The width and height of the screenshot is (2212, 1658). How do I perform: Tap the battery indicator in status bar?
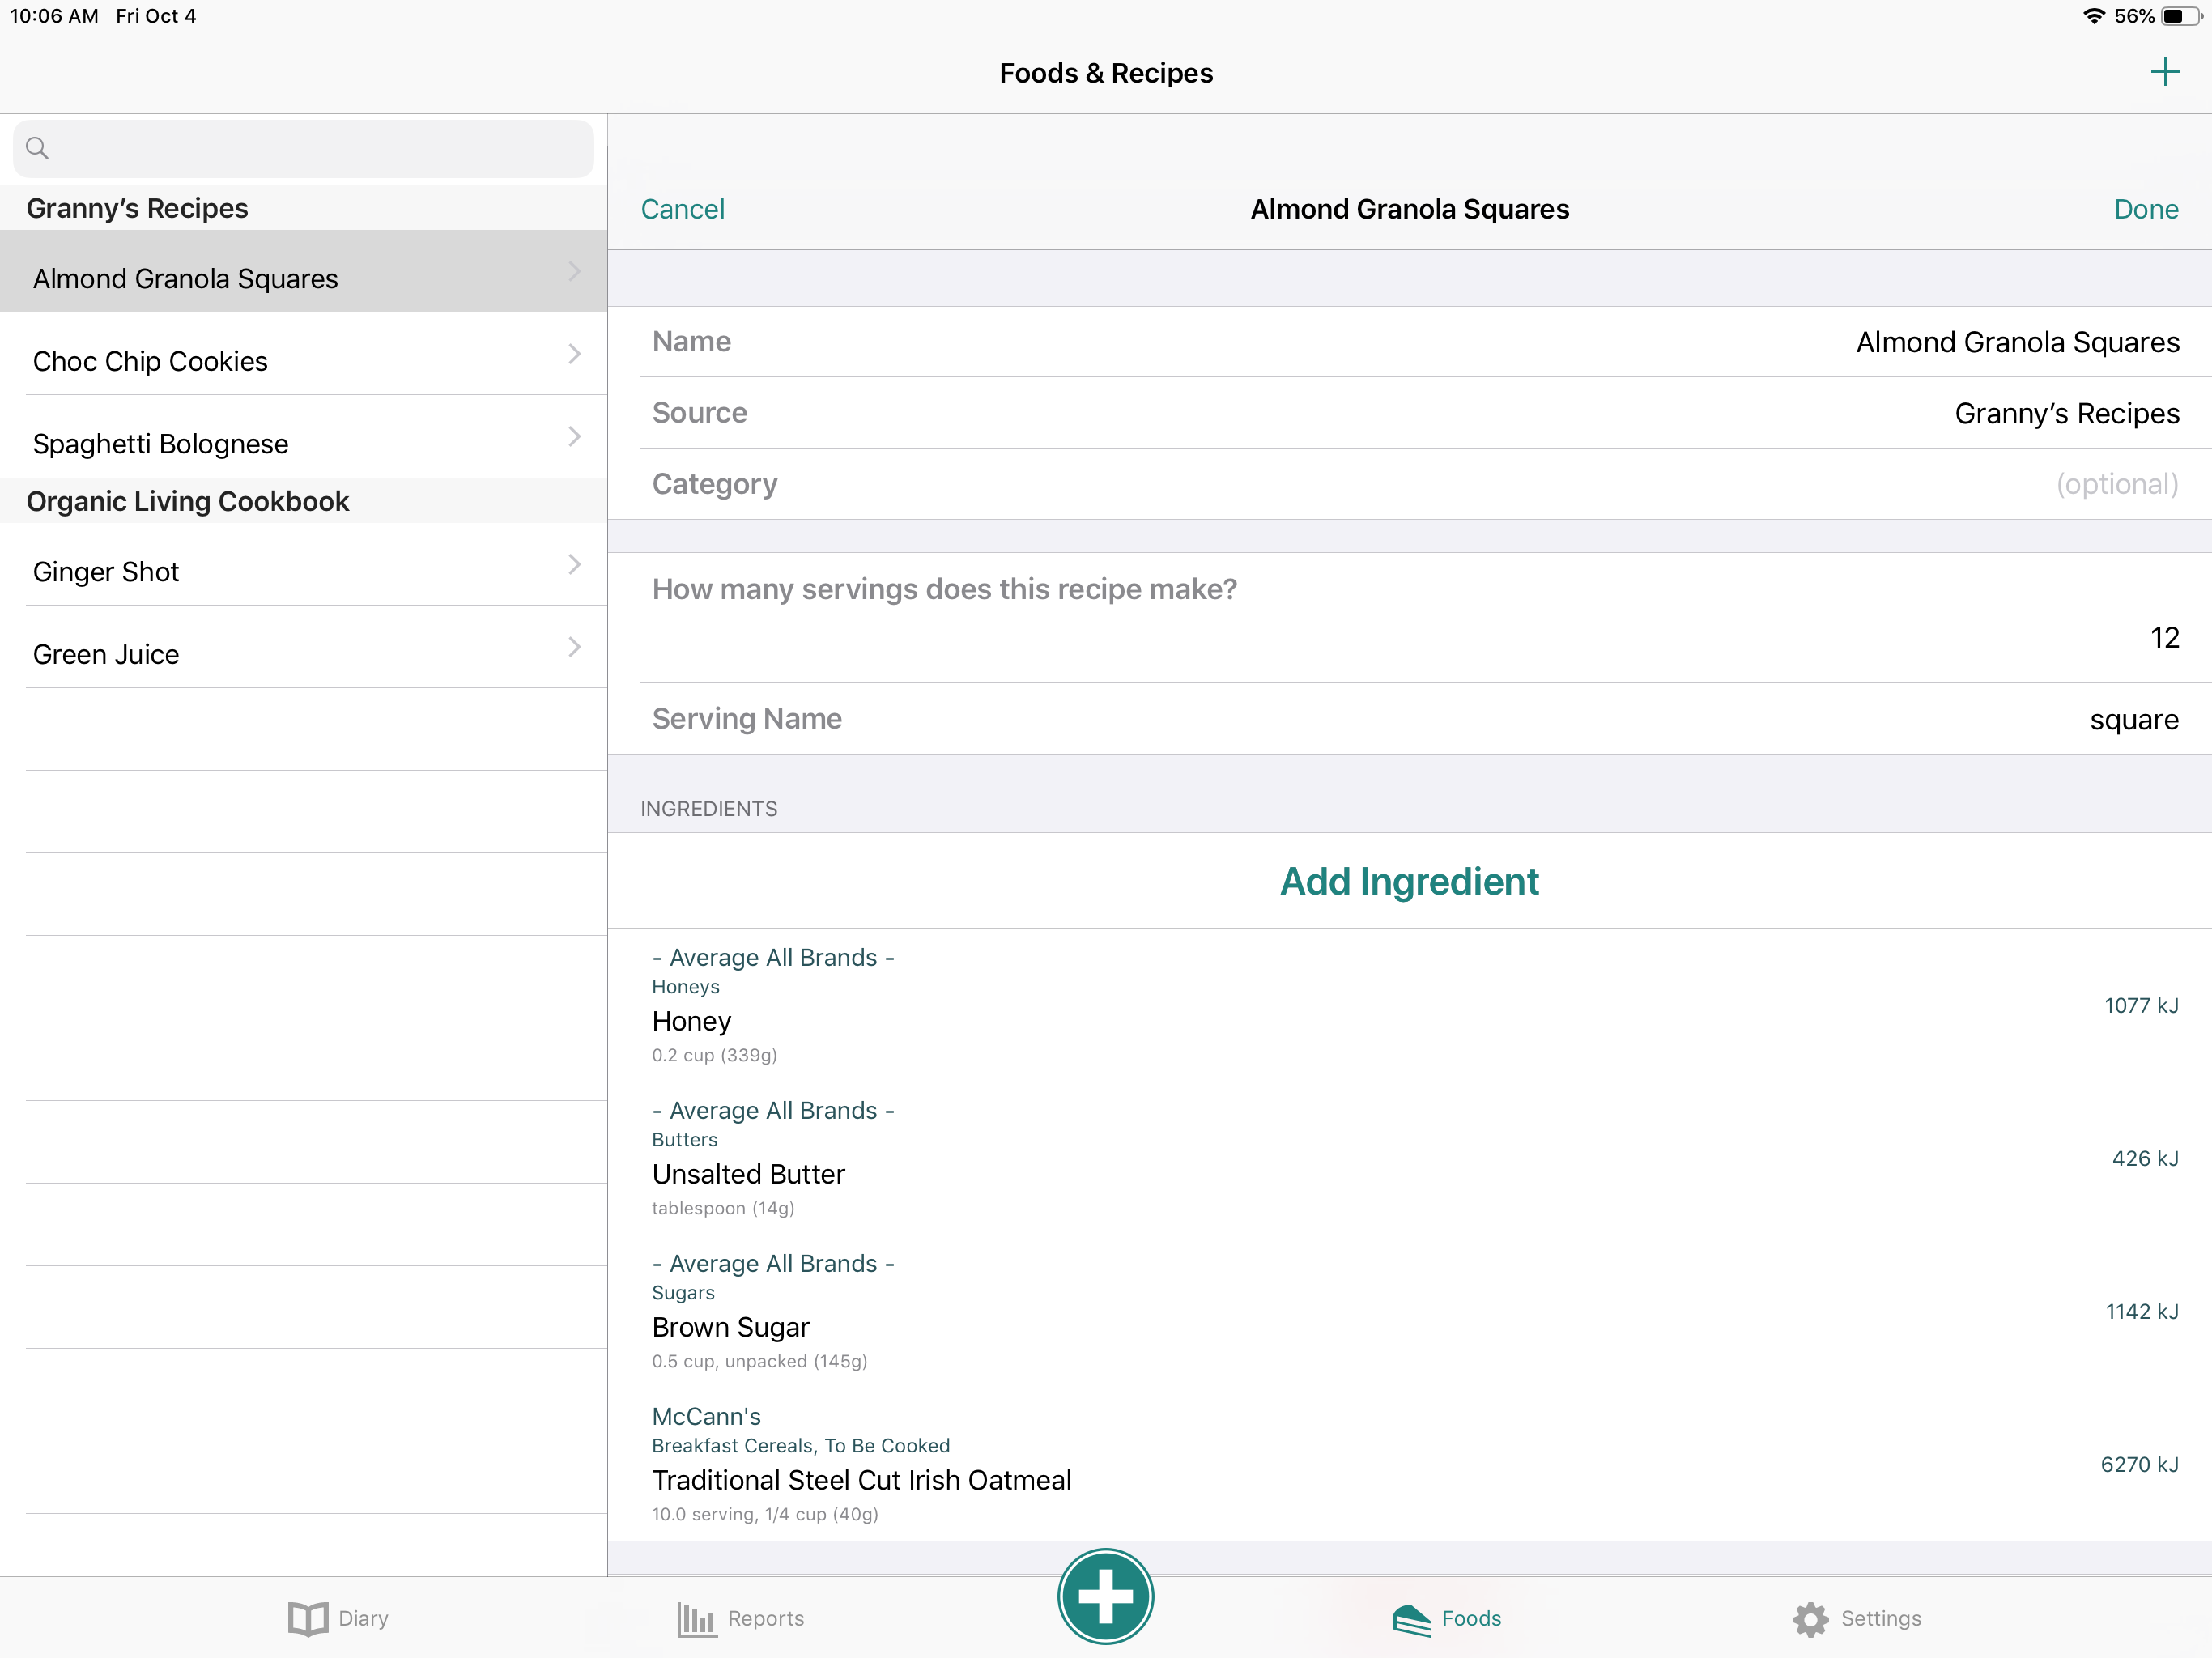point(2177,16)
